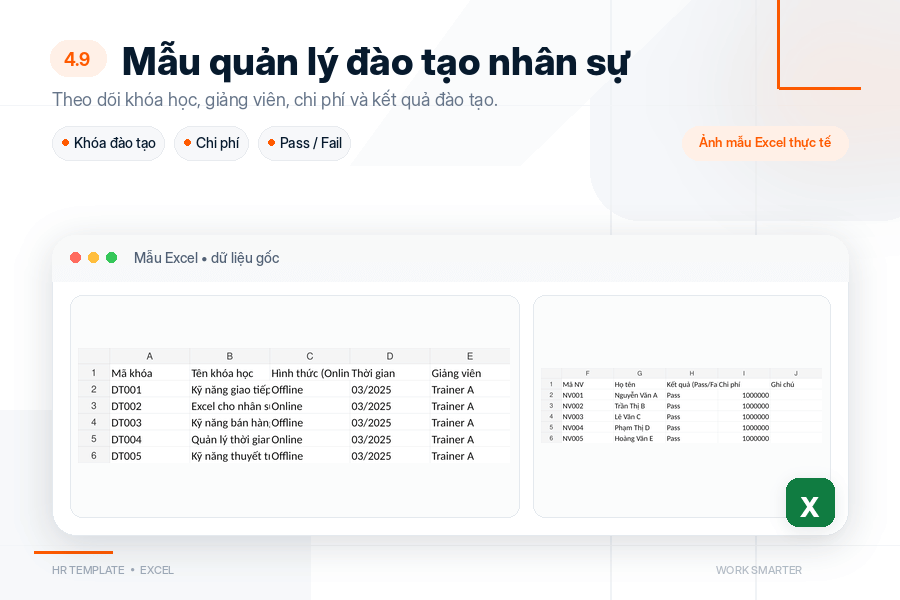Click the green window dot
The width and height of the screenshot is (900, 600).
[112, 258]
